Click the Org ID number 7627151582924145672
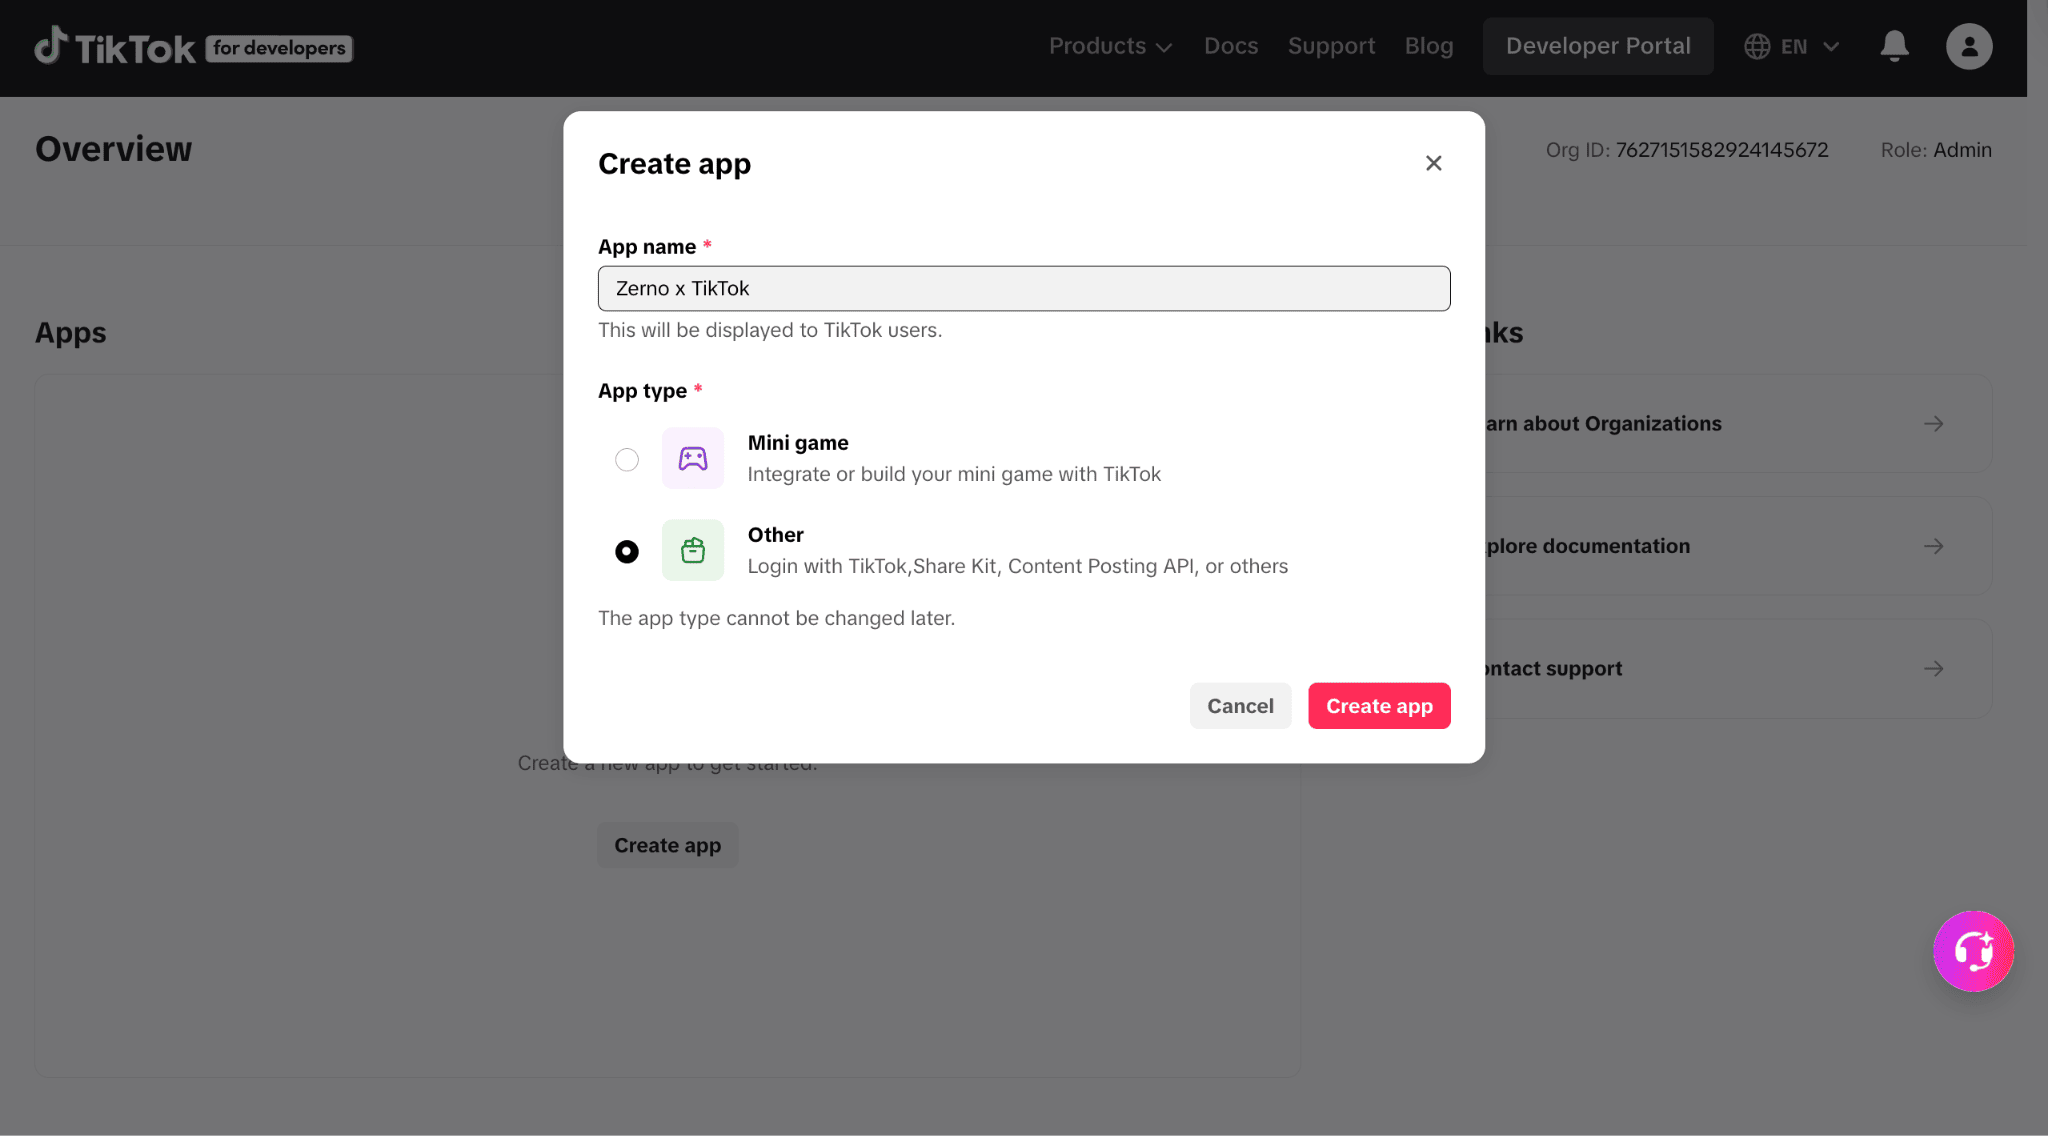The image size is (2048, 1136). tap(1722, 150)
